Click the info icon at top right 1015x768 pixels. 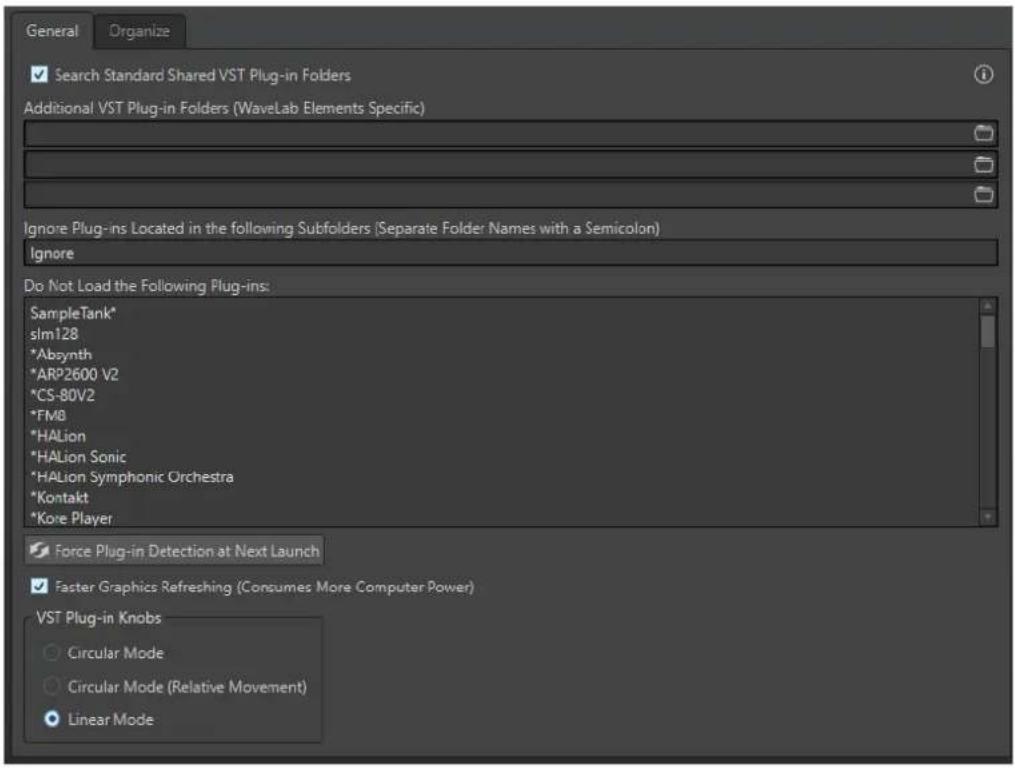[983, 74]
